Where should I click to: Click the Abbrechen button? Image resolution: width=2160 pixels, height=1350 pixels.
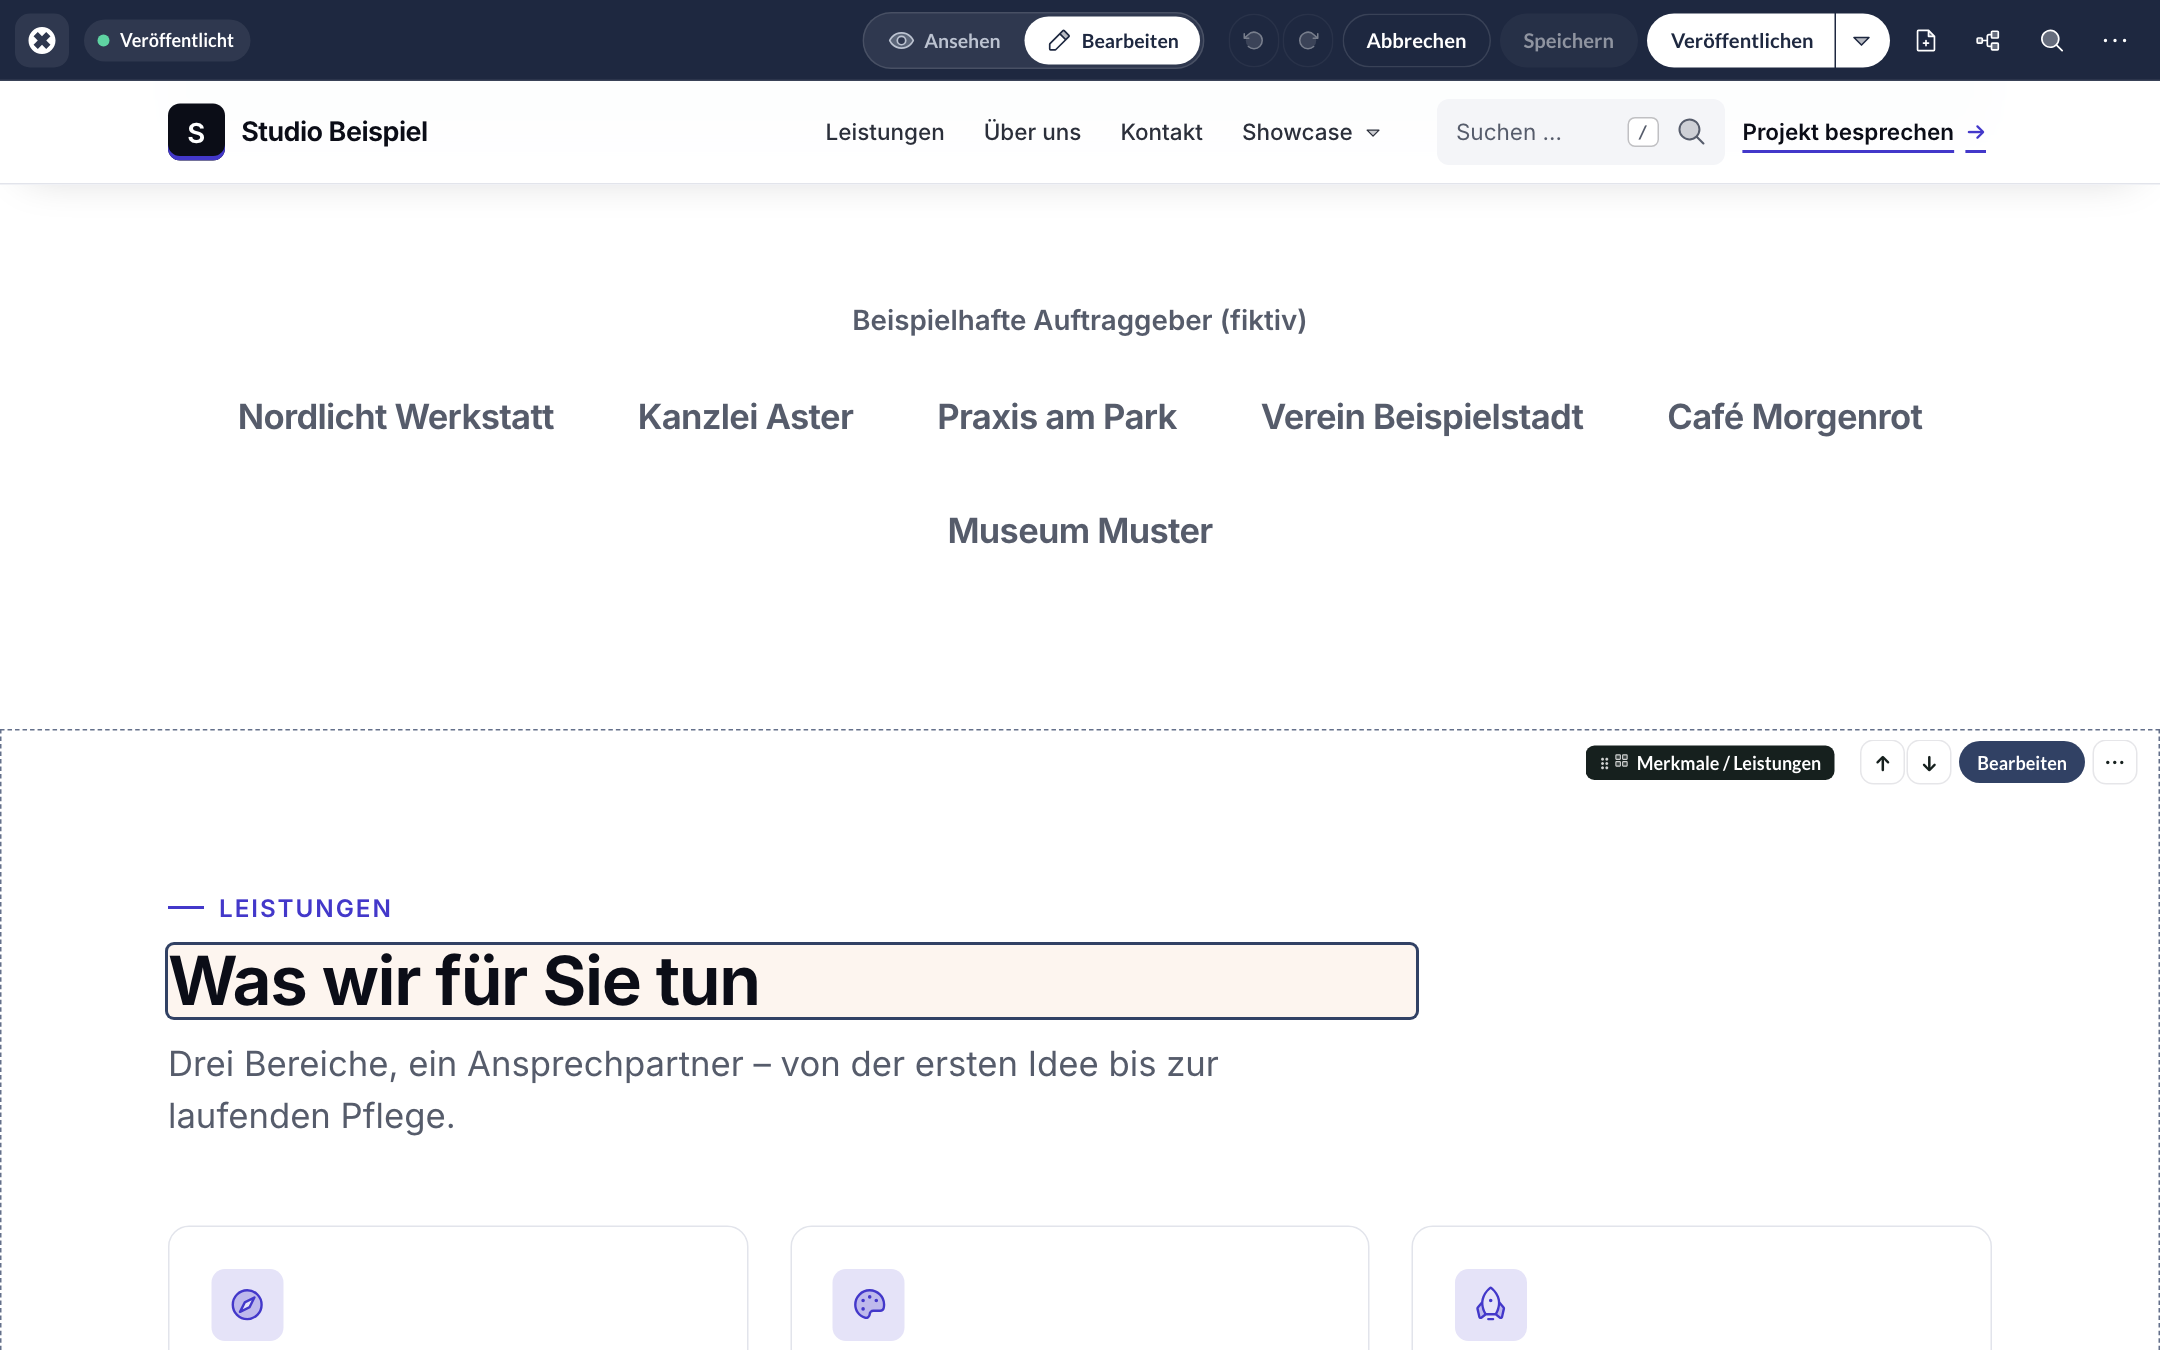pos(1416,40)
